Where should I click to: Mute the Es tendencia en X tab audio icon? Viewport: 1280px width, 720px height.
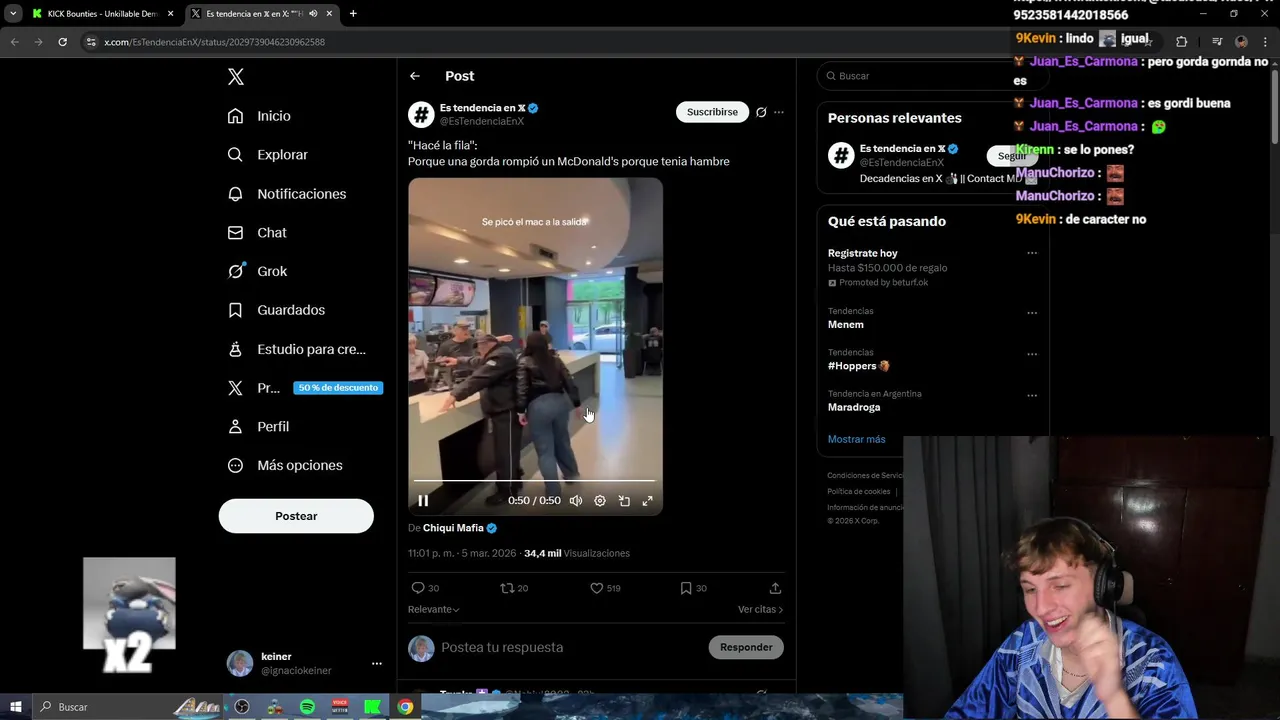(314, 14)
